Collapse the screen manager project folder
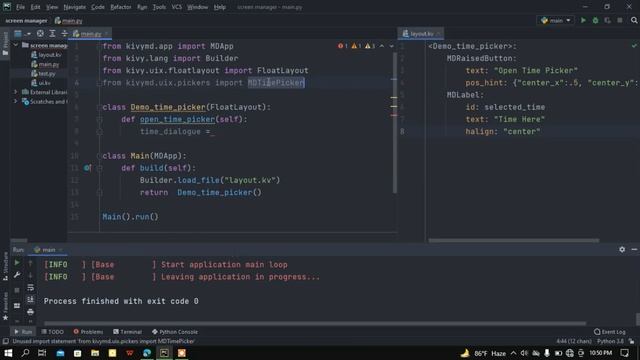This screenshot has height=360, width=640. [16, 45]
